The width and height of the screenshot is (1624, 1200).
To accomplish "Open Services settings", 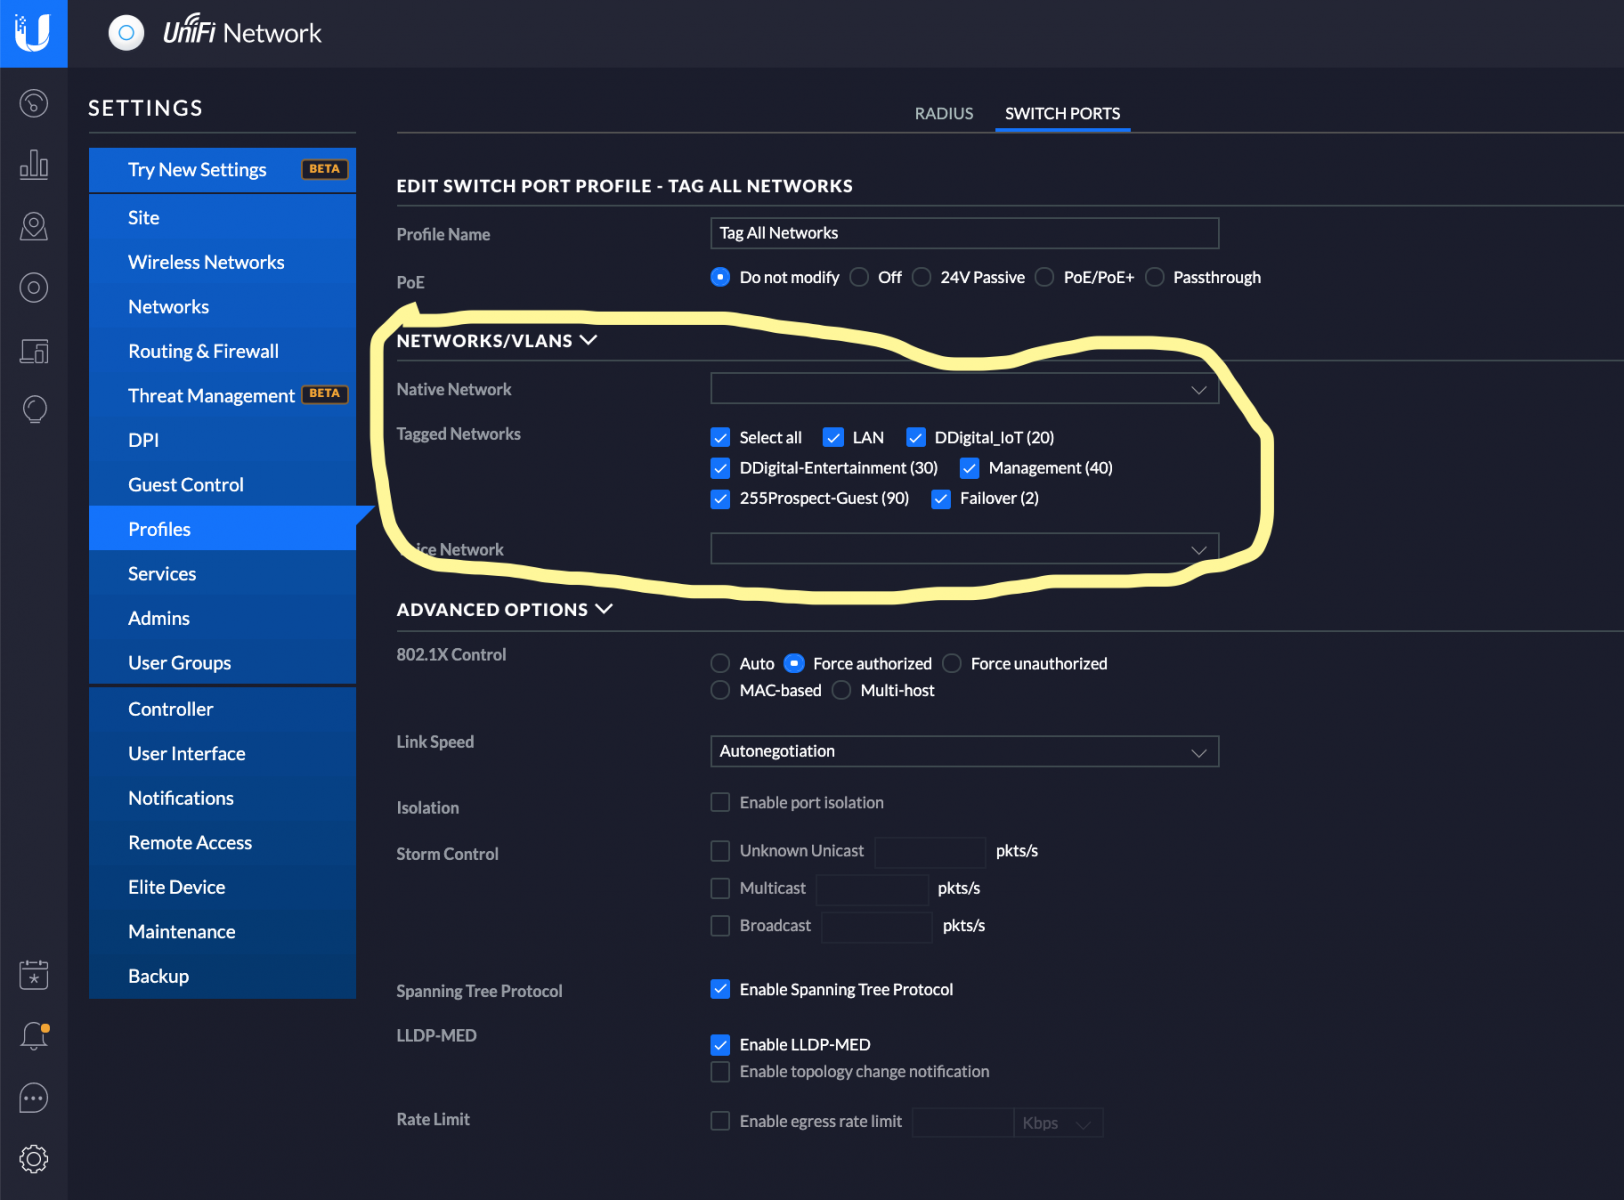I will [x=222, y=574].
